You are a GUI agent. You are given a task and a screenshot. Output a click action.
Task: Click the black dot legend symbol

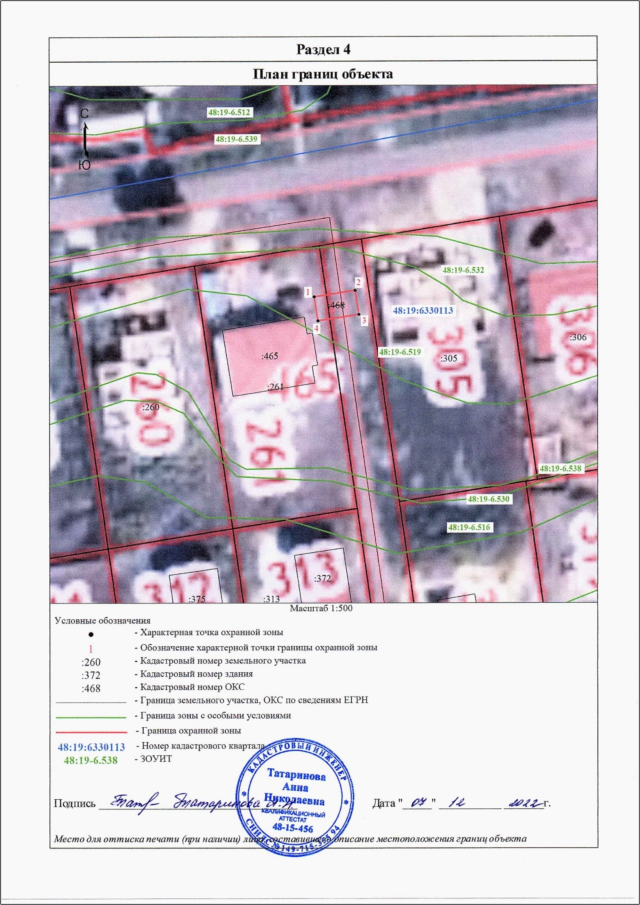tap(90, 634)
